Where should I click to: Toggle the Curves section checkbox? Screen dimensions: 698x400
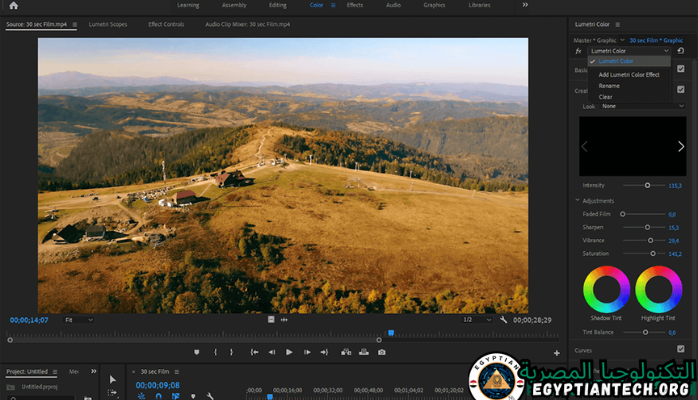click(681, 349)
